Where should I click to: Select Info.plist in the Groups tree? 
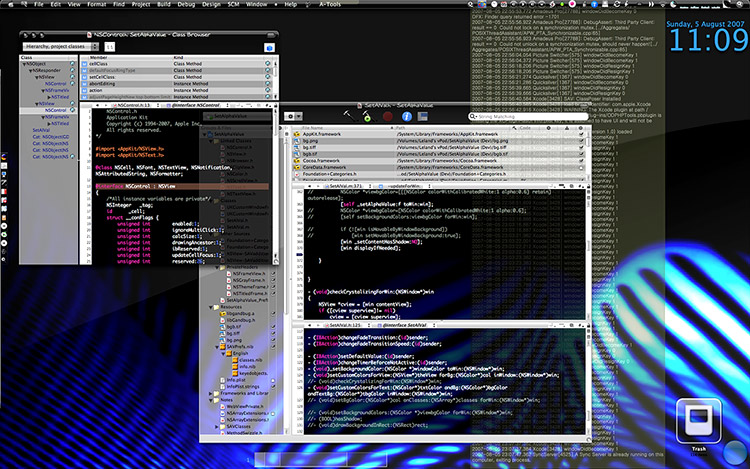click(236, 380)
